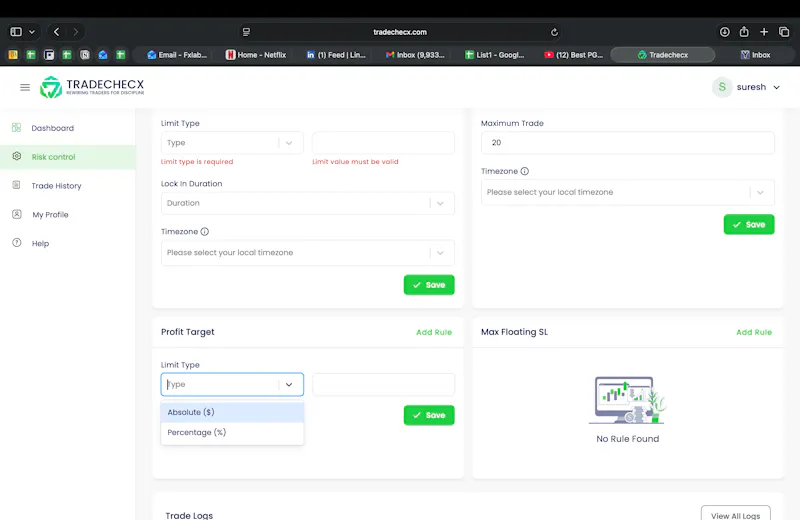Click View All Logs button
Screen dimensions: 800x520
tap(736, 515)
